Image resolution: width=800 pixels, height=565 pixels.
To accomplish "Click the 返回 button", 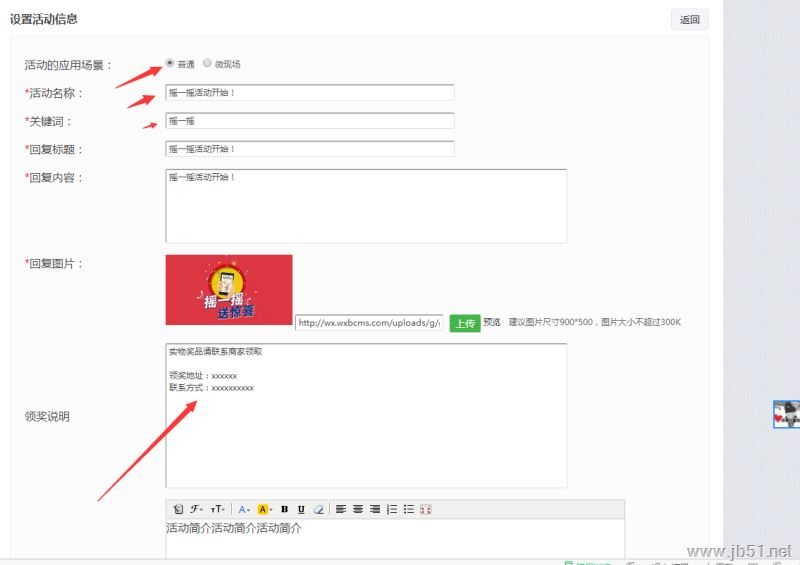I will pos(689,19).
